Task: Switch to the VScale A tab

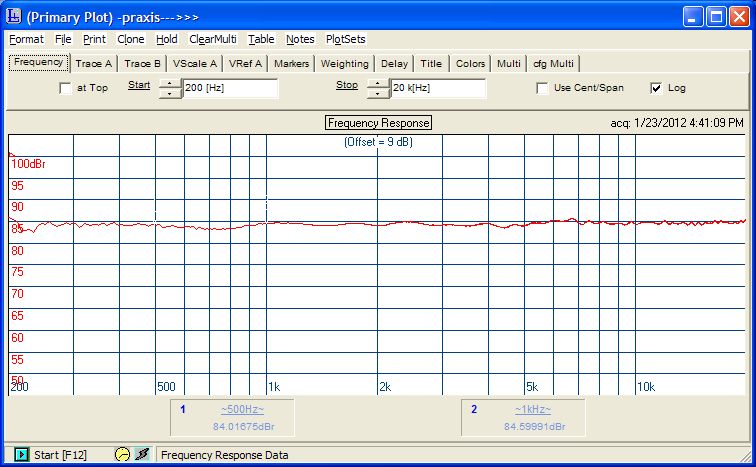Action: 195,64
